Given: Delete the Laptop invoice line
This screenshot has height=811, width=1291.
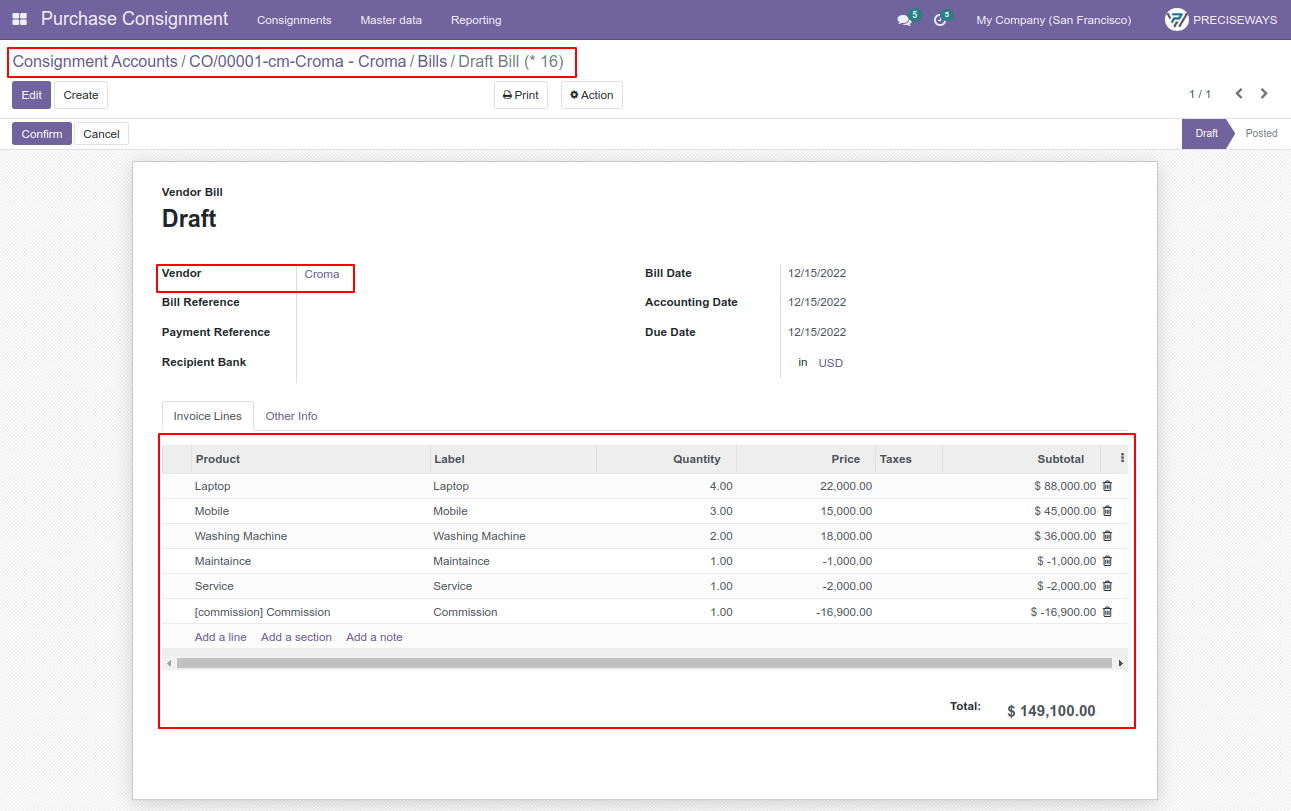Looking at the screenshot, I should pyautogui.click(x=1107, y=486).
